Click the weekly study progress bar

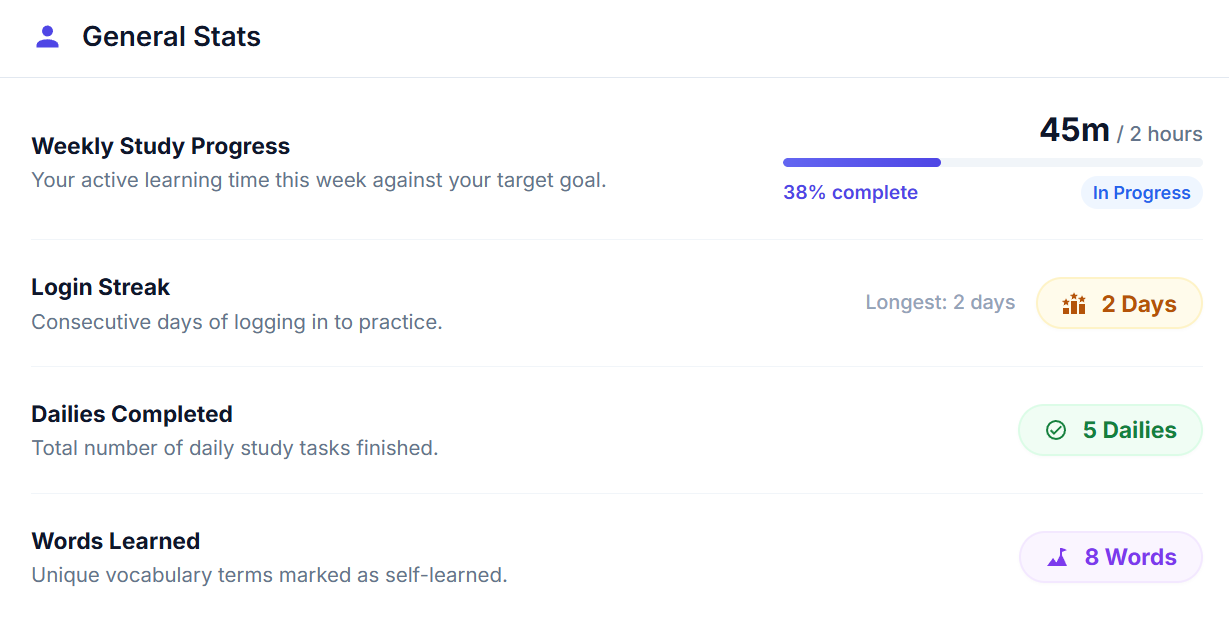993,162
